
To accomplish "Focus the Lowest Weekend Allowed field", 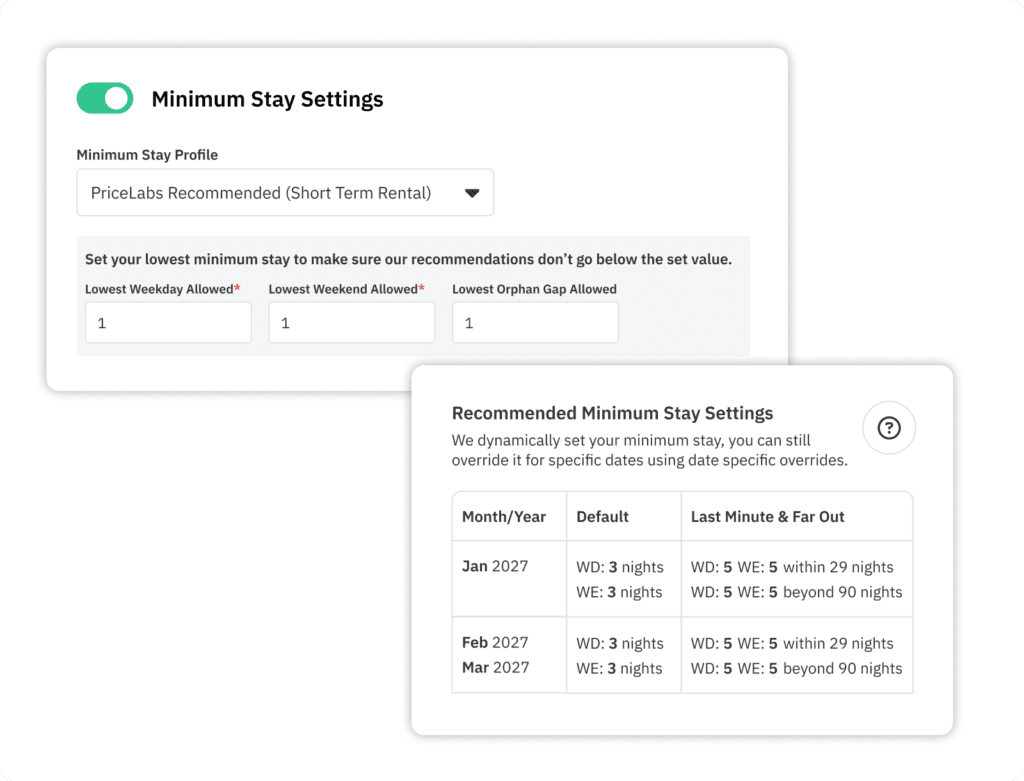I will click(351, 323).
